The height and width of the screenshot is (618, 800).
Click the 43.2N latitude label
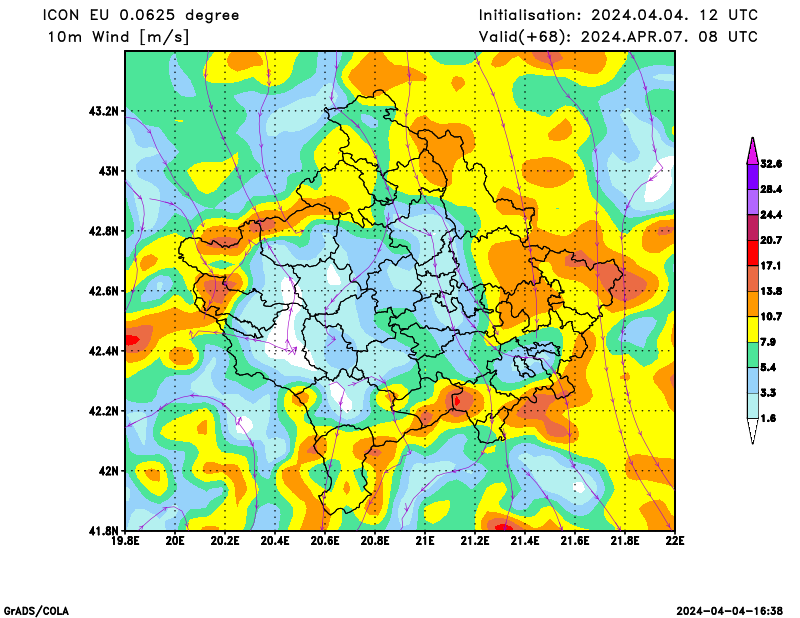point(104,111)
